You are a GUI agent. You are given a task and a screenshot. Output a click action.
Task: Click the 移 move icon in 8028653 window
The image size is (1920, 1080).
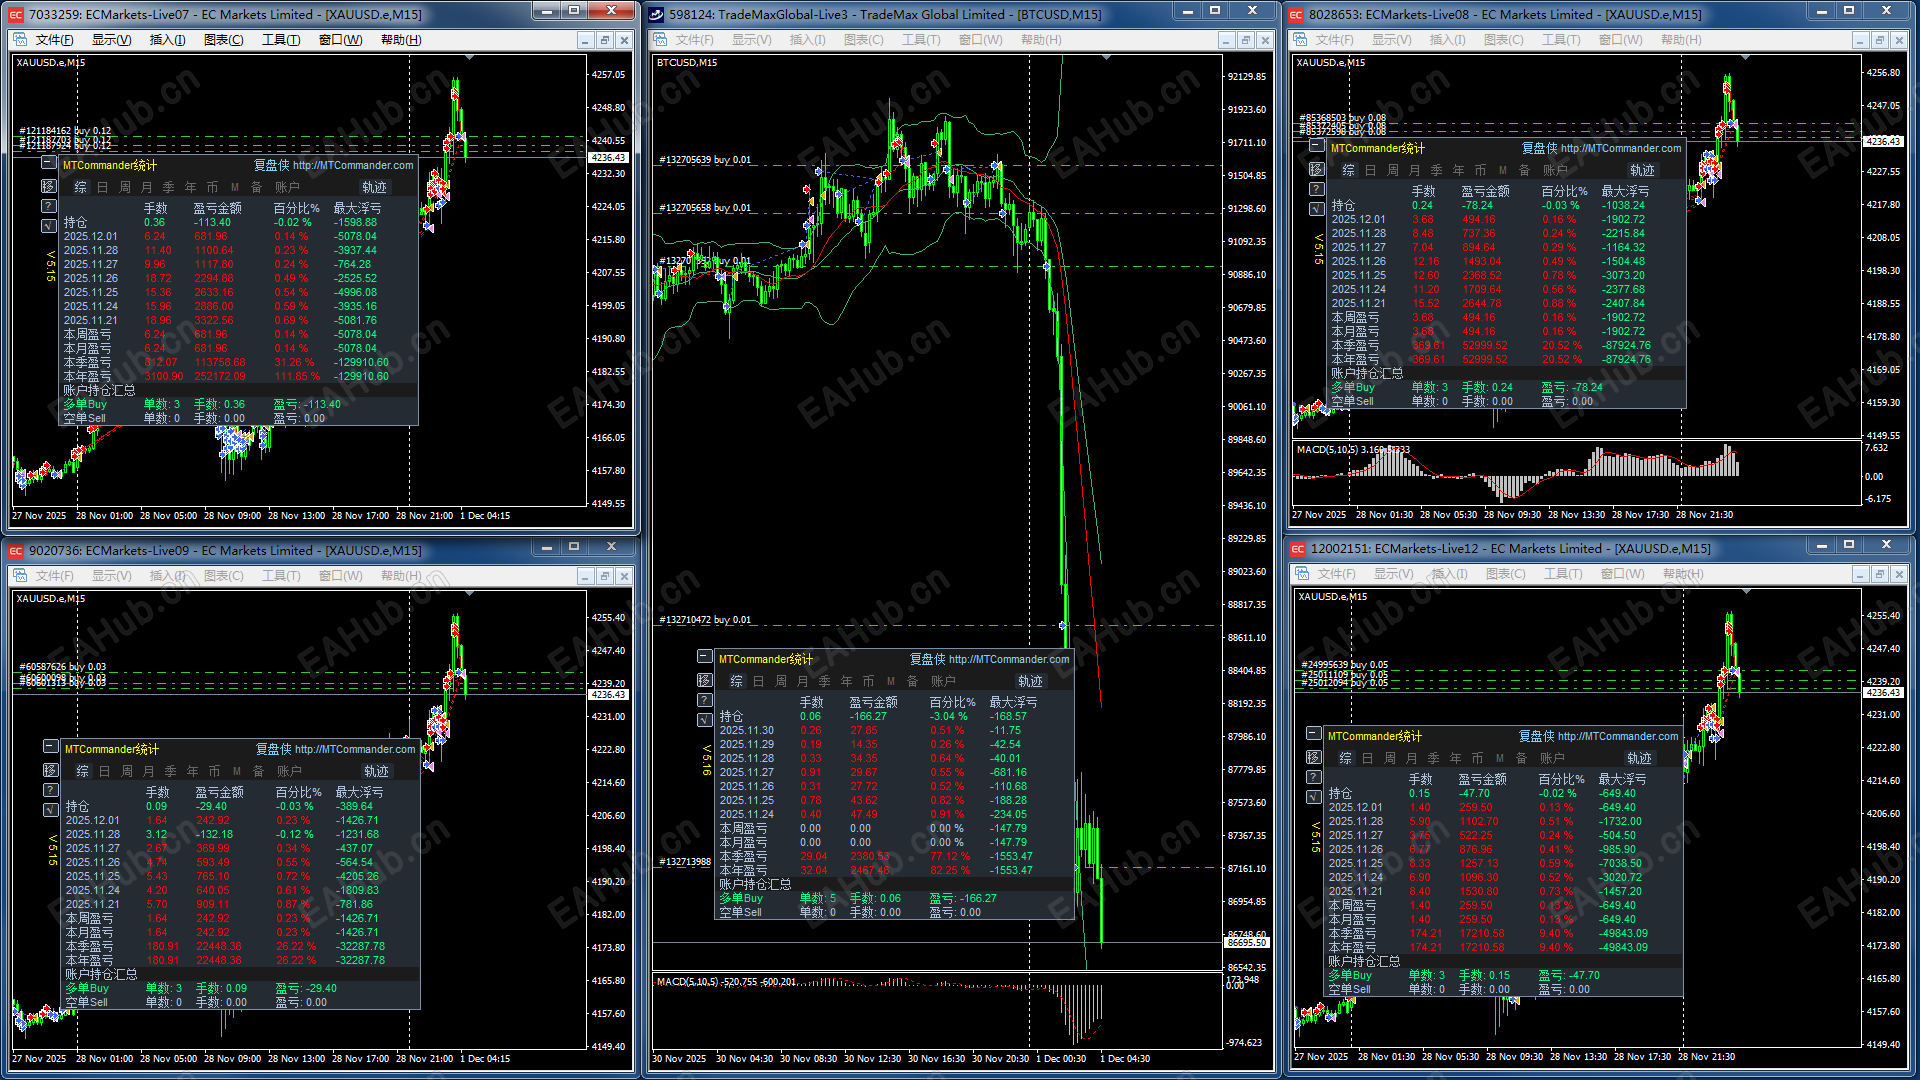coord(1316,169)
